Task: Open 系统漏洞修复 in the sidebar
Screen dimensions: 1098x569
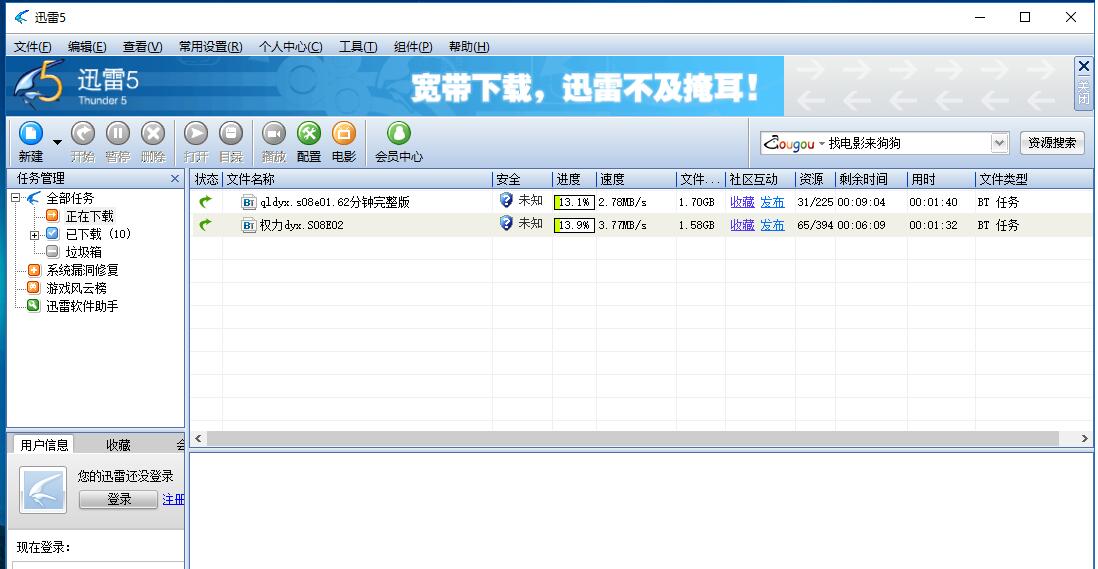Action: click(82, 270)
